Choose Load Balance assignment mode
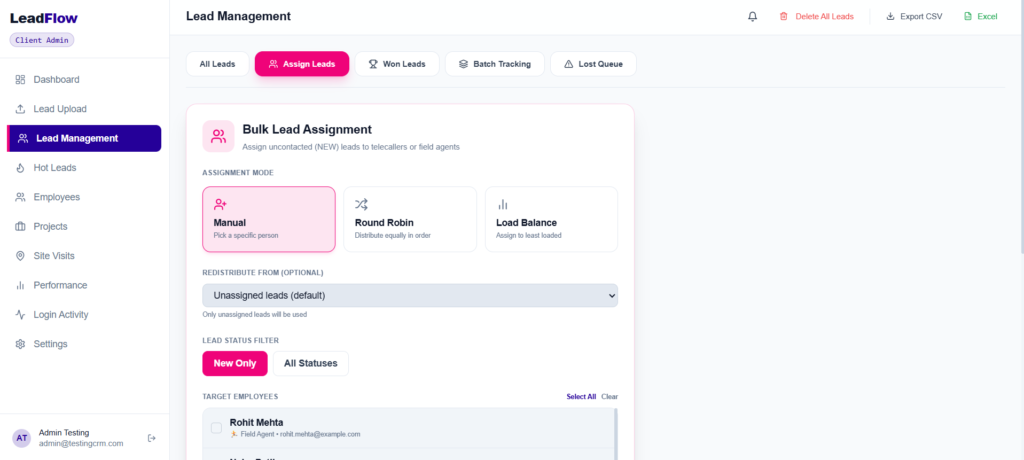Screen dimensions: 1024x460 (551, 220)
